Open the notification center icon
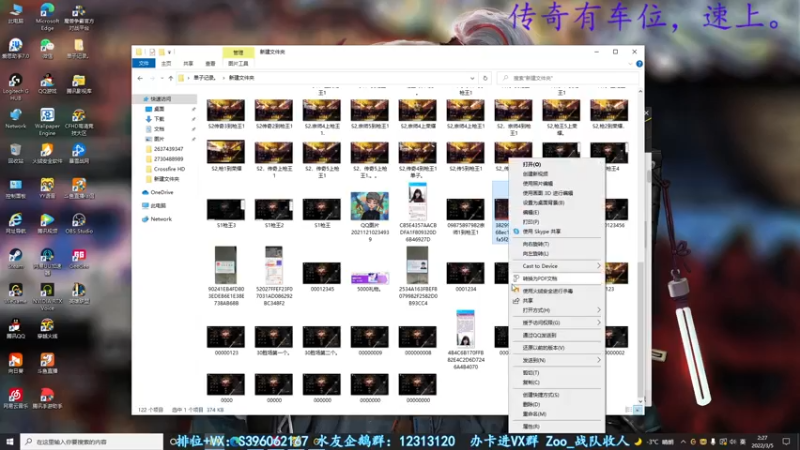This screenshot has height=450, width=800. [x=786, y=441]
